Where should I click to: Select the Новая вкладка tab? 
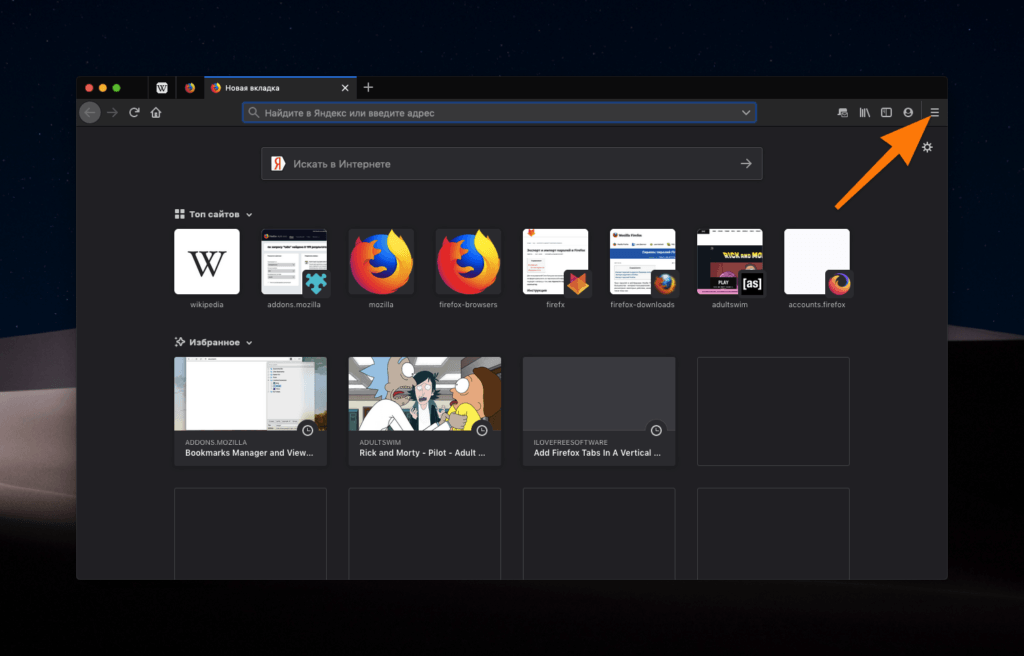pyautogui.click(x=281, y=88)
